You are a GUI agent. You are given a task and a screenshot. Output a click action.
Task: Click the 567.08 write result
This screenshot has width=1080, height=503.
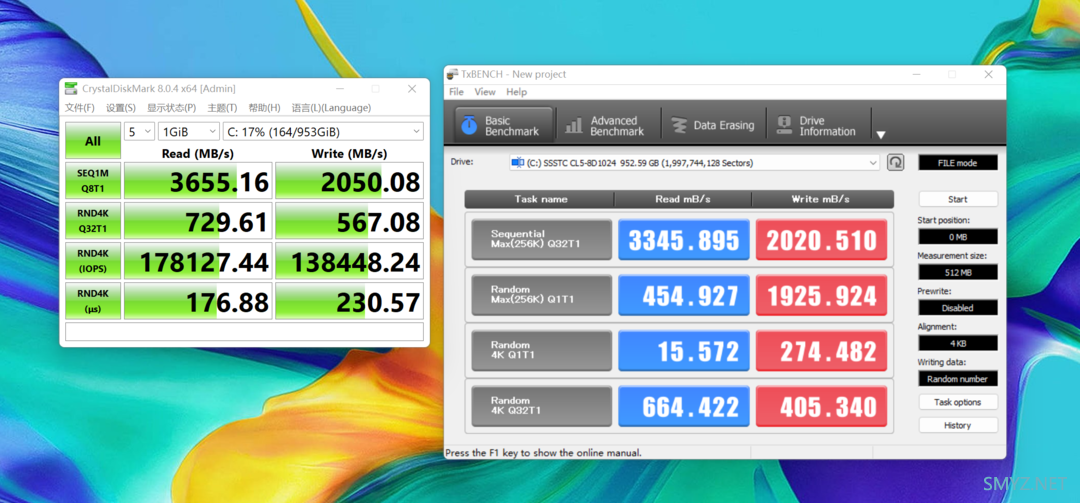tap(349, 220)
